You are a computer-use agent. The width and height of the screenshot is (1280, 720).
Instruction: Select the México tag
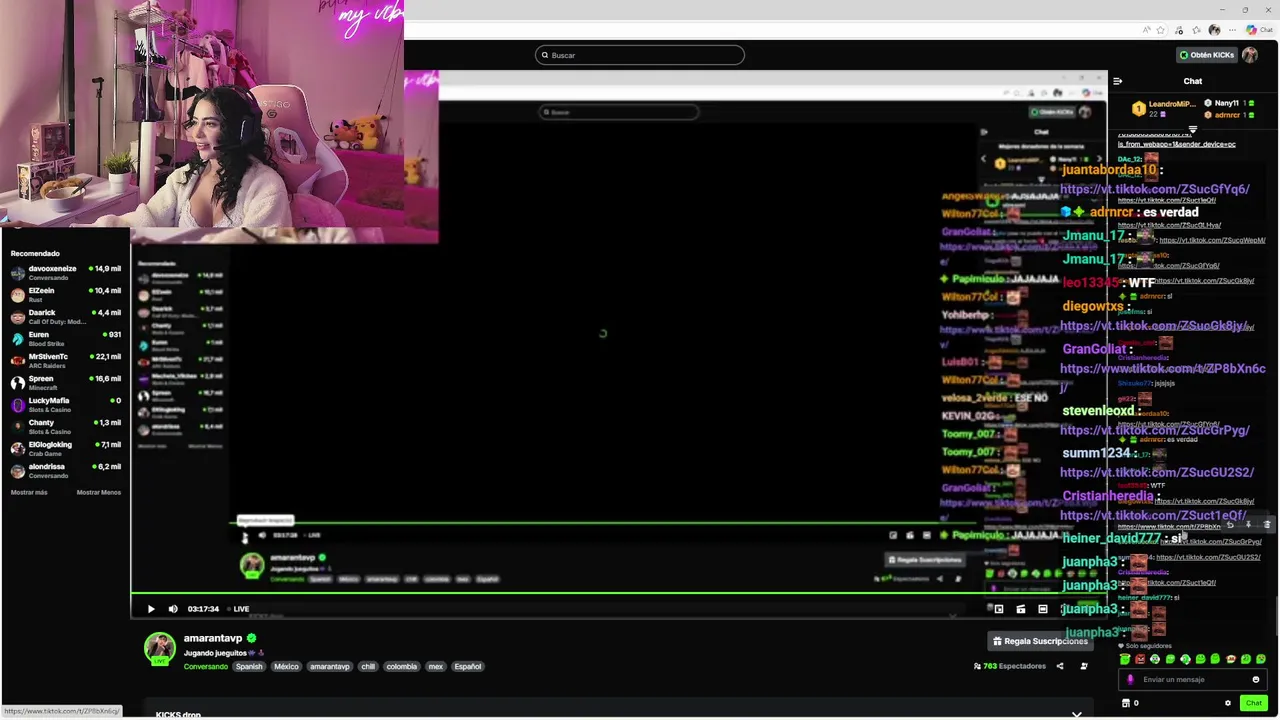[x=286, y=667]
